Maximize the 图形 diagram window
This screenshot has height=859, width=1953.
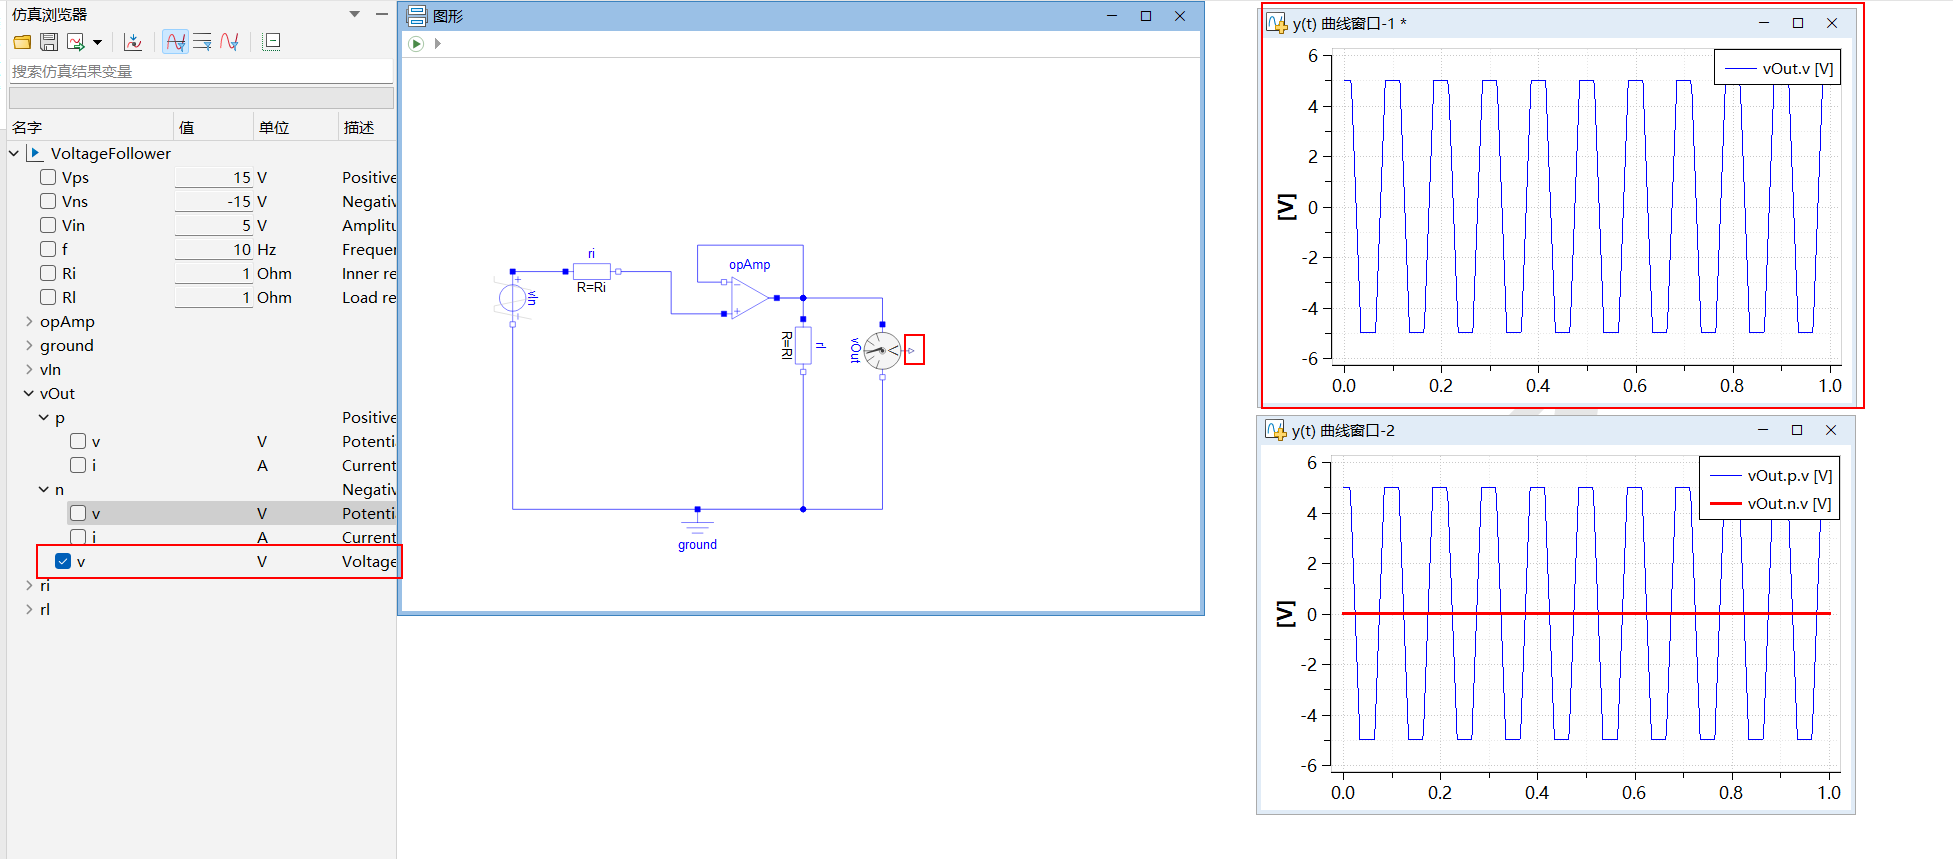pyautogui.click(x=1146, y=16)
